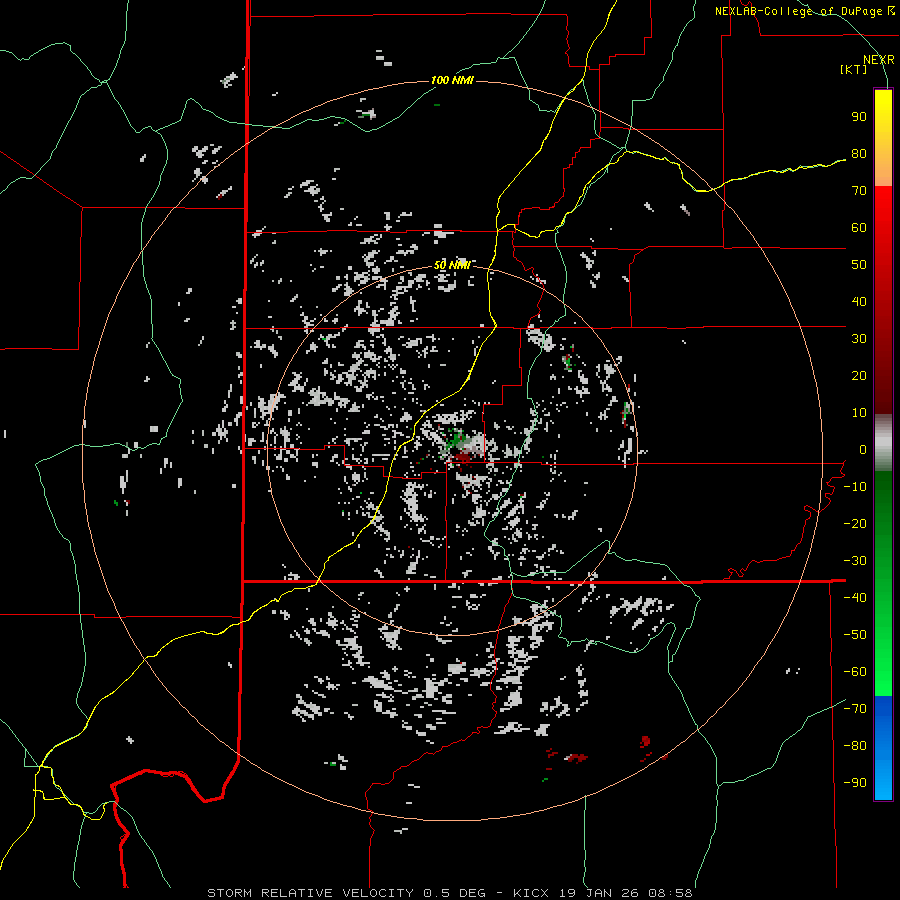900x900 pixels.
Task: Select the 100 NMI range ring label
Action: pyautogui.click(x=452, y=80)
